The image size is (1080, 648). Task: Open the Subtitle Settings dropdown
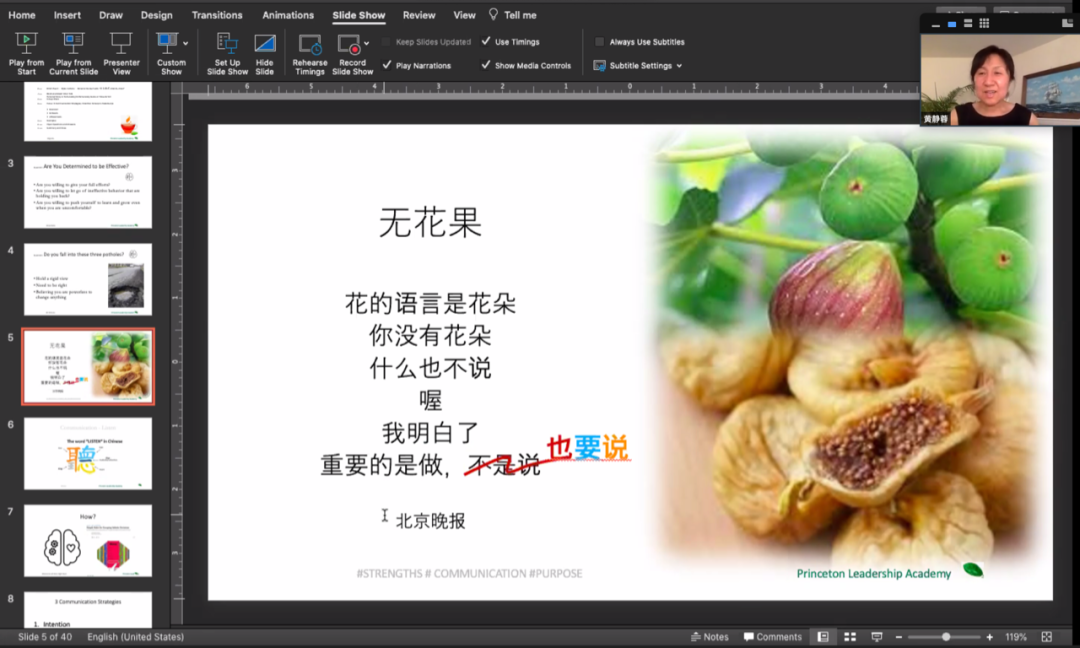(x=638, y=65)
